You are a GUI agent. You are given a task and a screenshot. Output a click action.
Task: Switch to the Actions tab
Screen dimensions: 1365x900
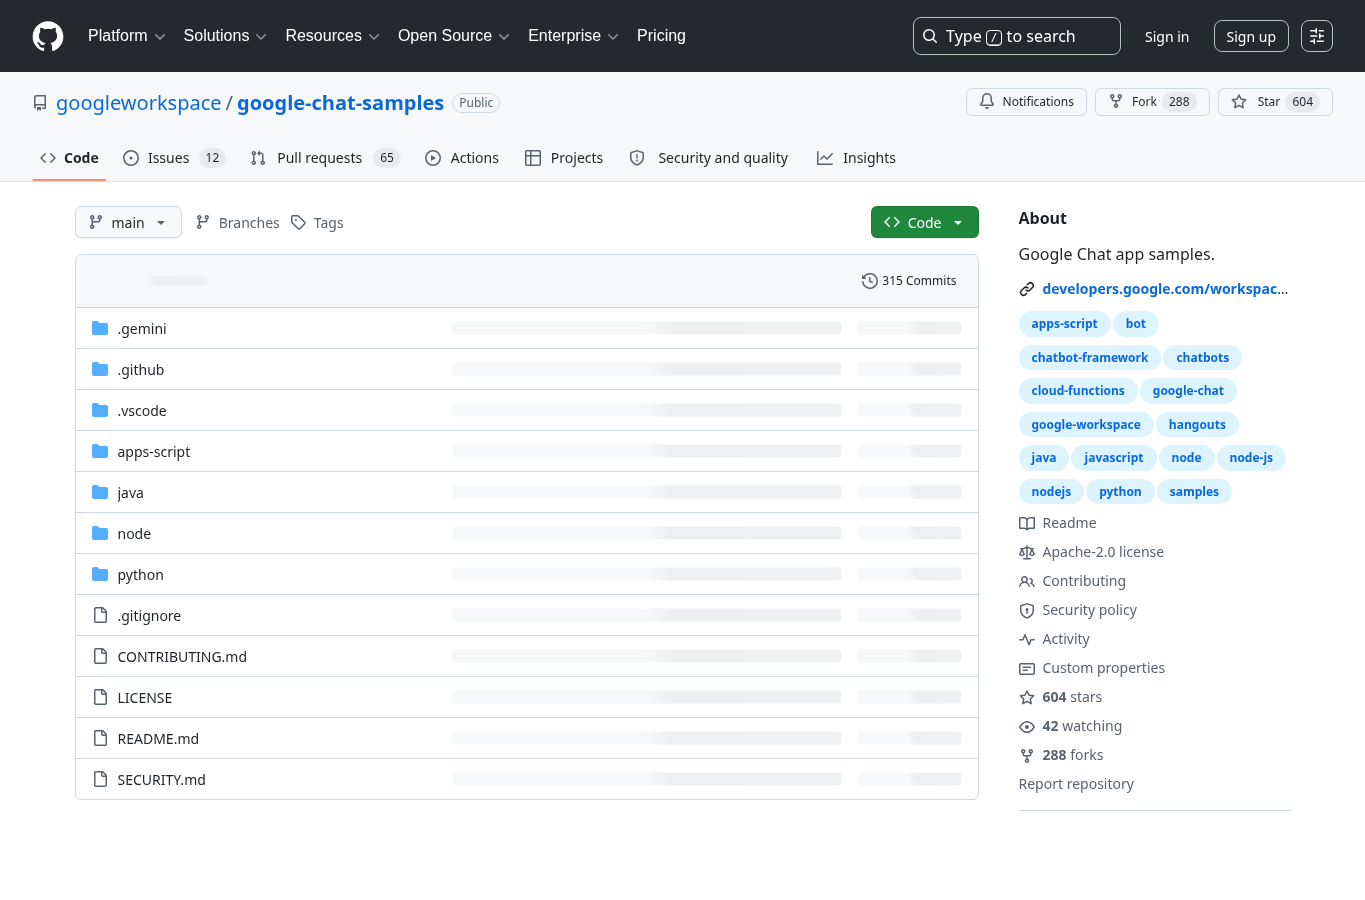(462, 158)
